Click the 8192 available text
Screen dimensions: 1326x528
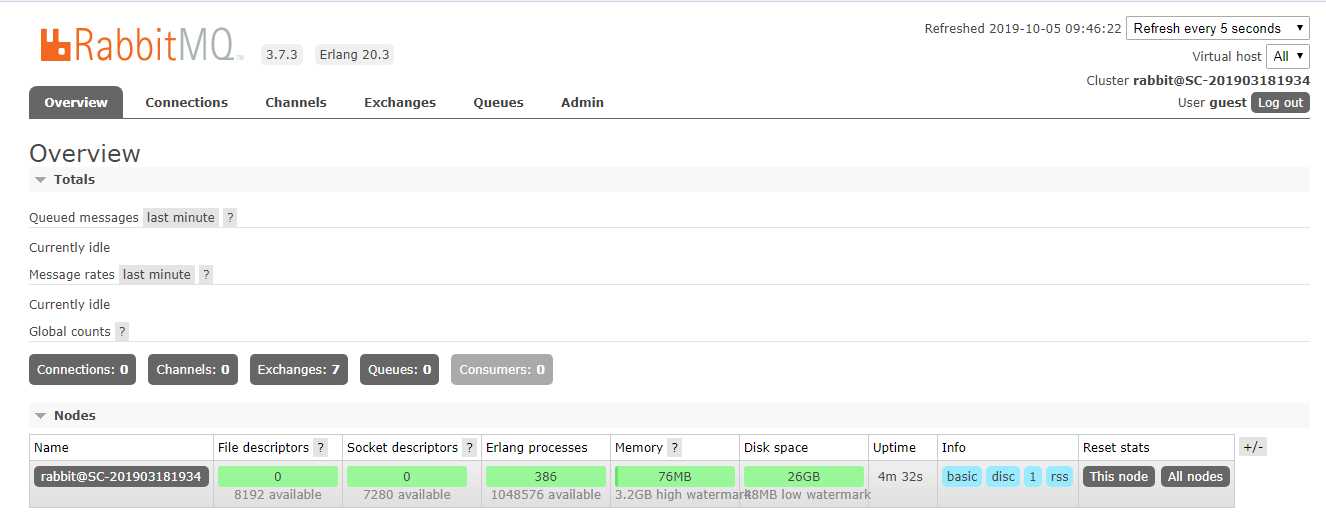tap(278, 494)
